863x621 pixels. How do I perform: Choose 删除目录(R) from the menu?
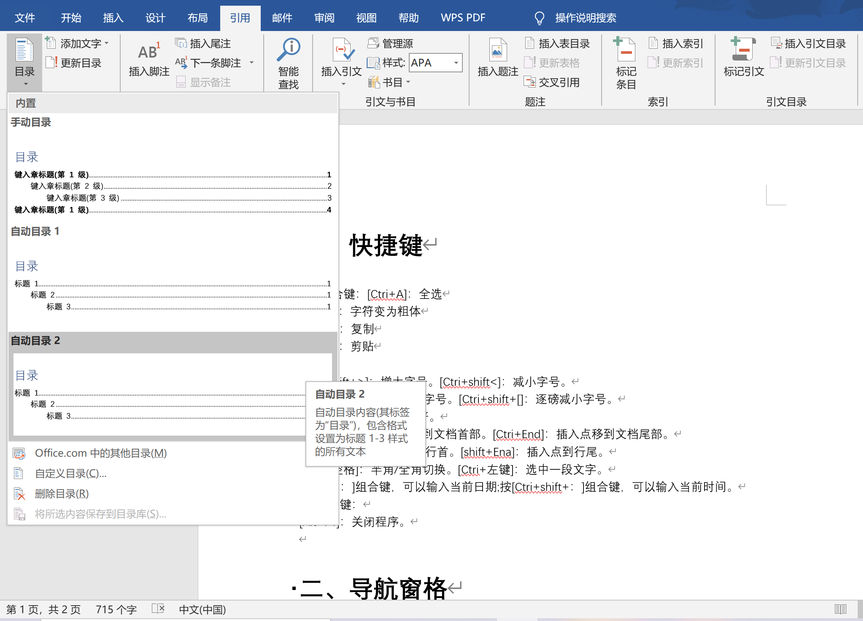coord(61,493)
